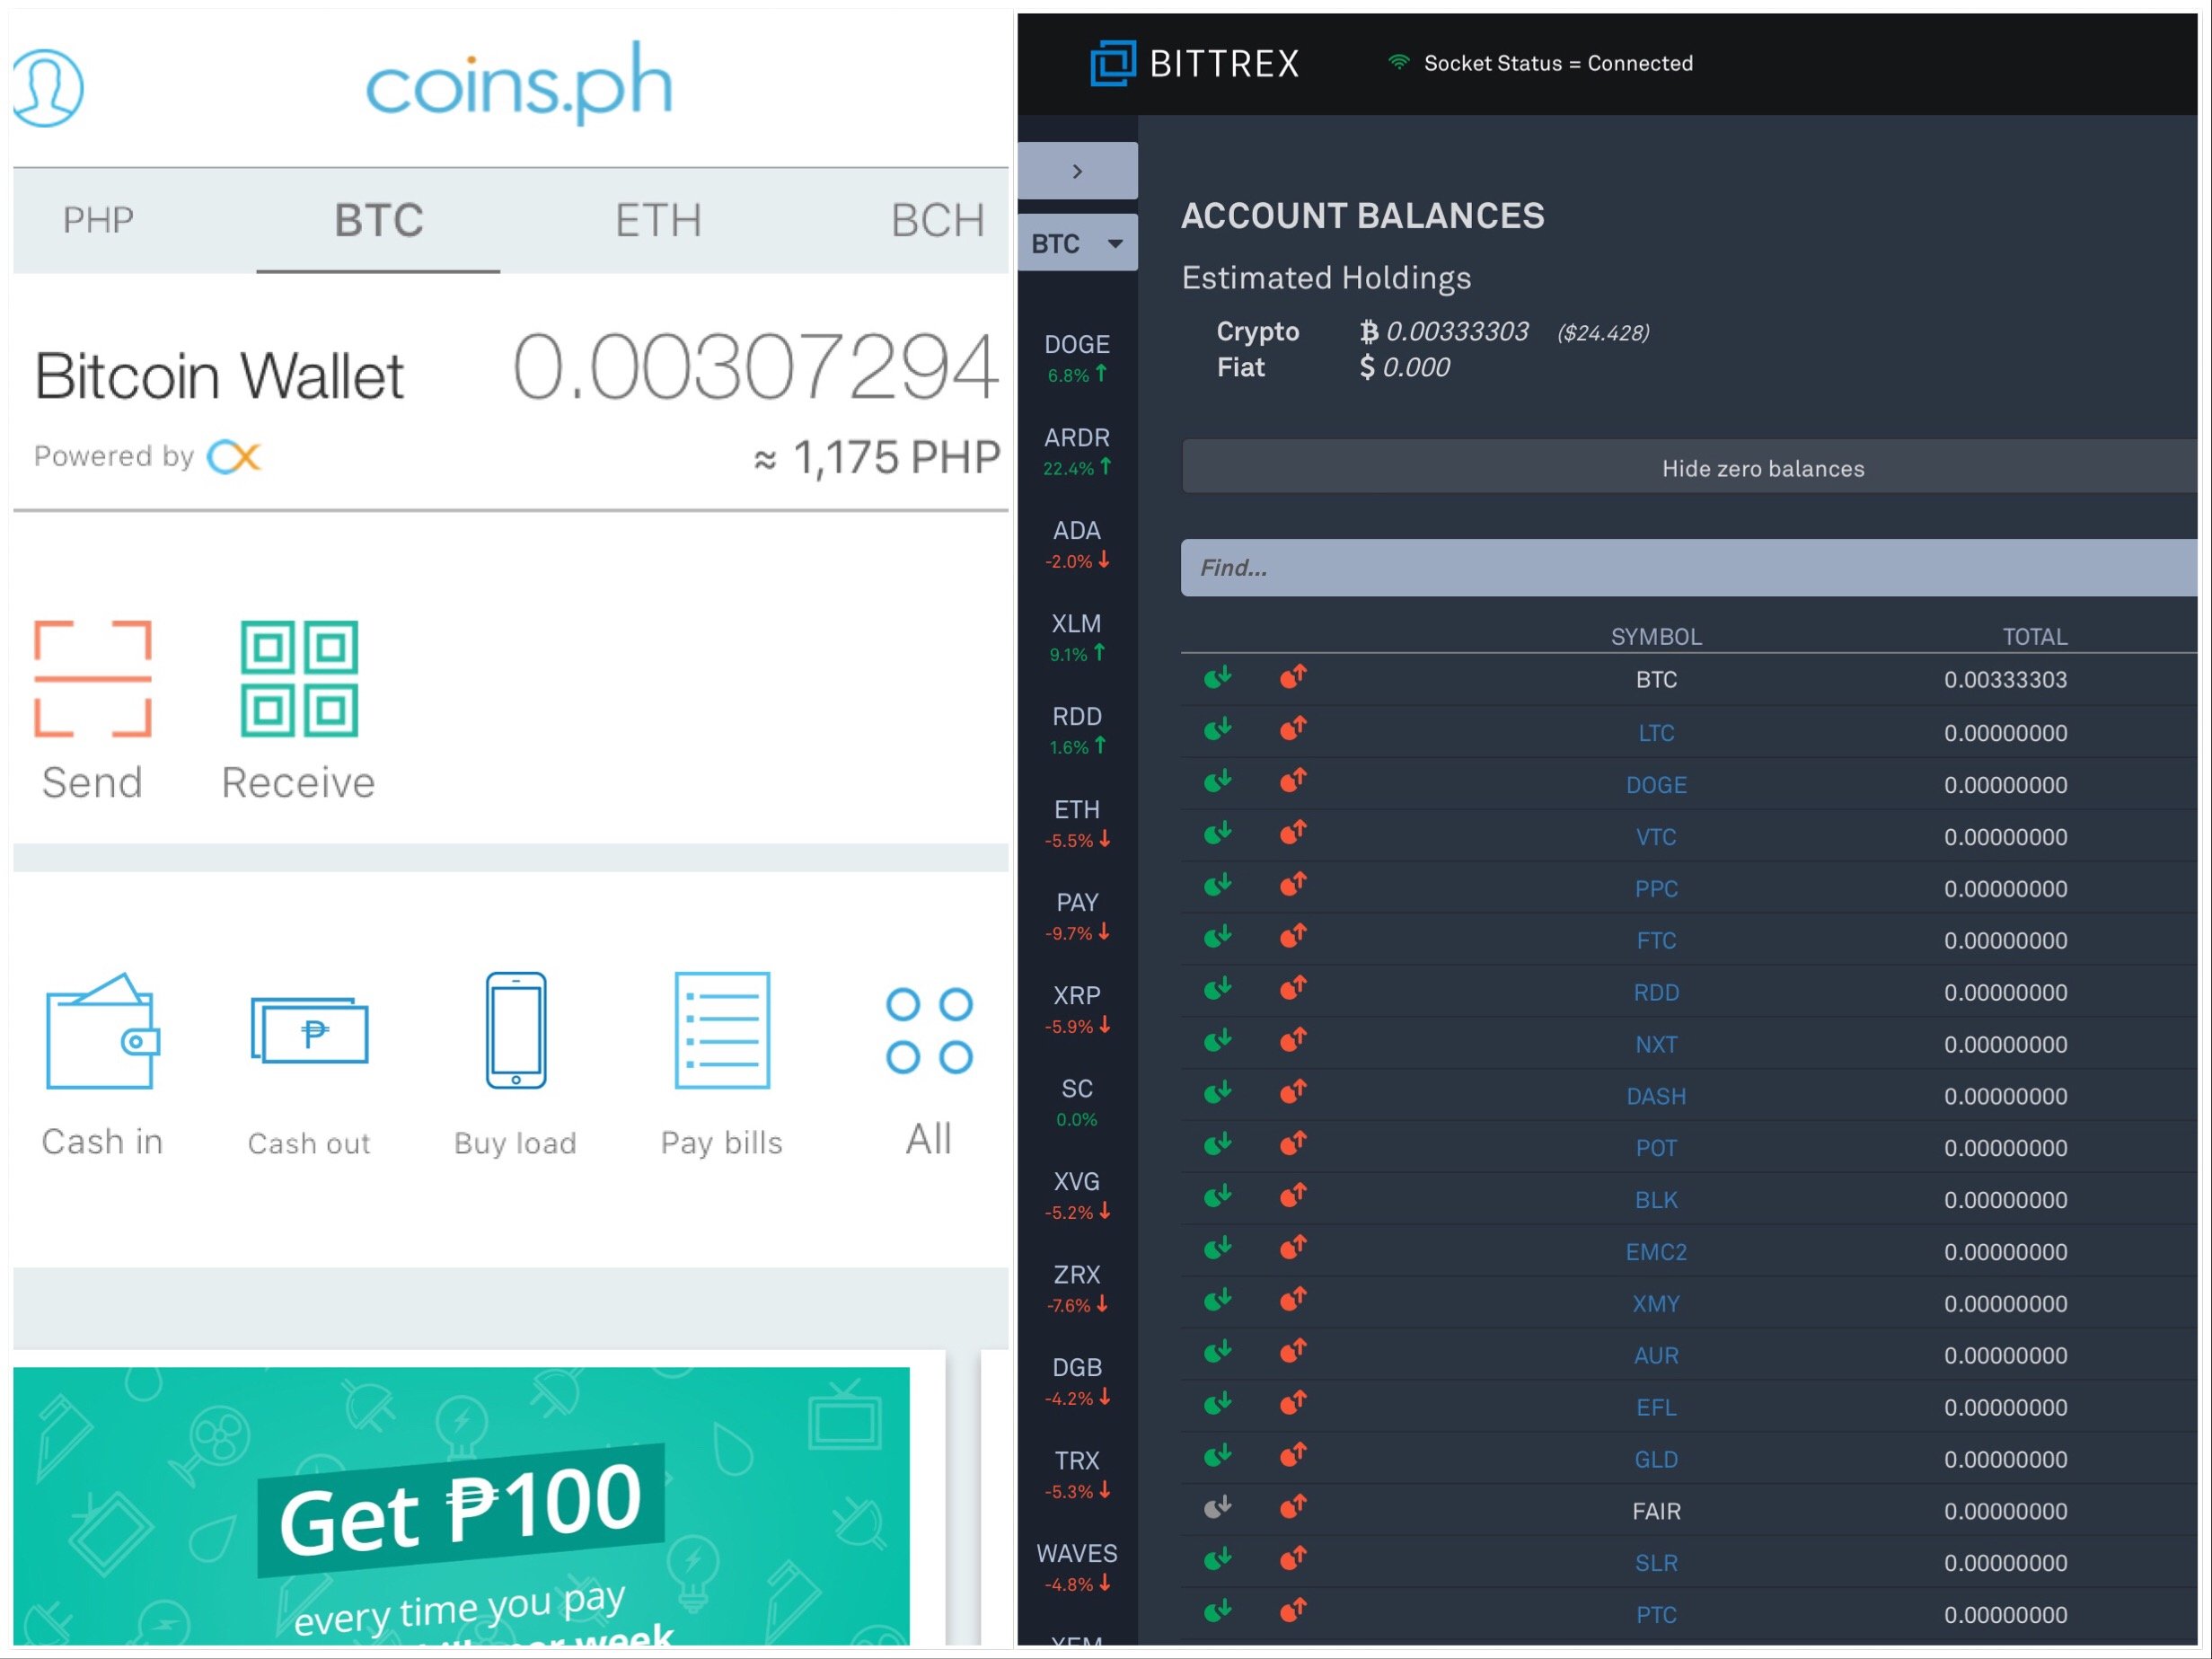The width and height of the screenshot is (2212, 1659).
Task: Switch to the ETH wallet tab
Action: tap(658, 220)
